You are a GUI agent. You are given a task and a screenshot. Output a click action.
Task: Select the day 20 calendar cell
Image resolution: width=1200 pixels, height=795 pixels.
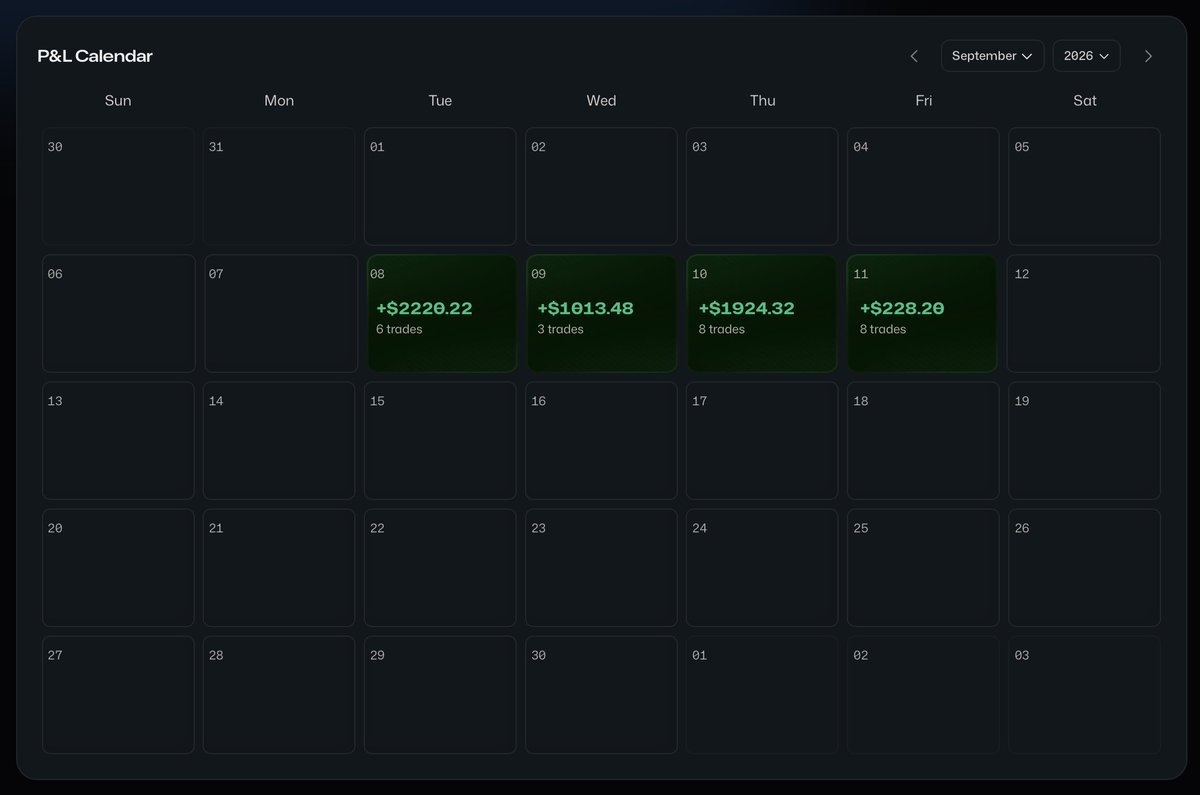point(118,568)
